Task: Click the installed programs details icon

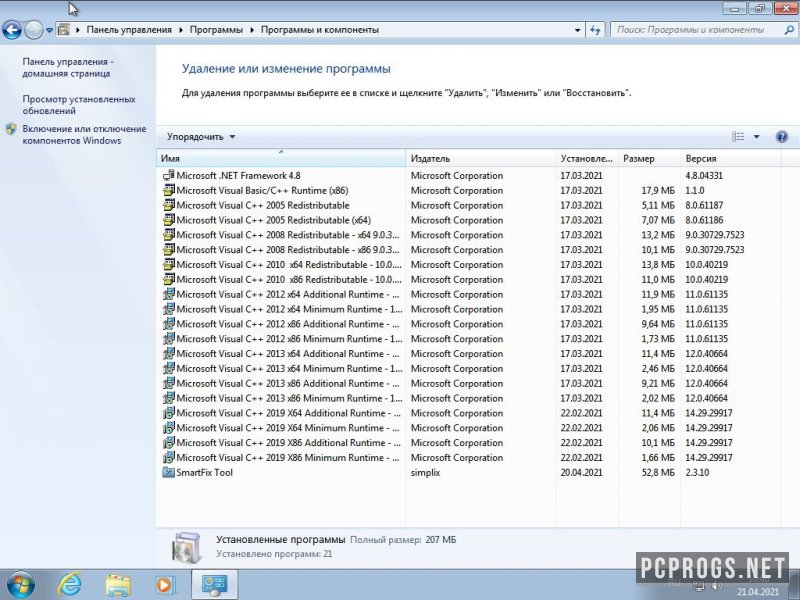Action: (187, 547)
